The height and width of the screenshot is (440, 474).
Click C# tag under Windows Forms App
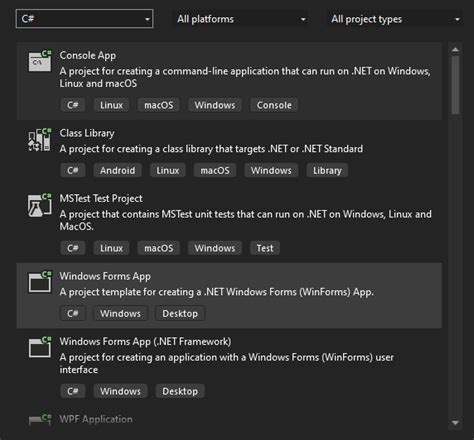pyautogui.click(x=73, y=313)
